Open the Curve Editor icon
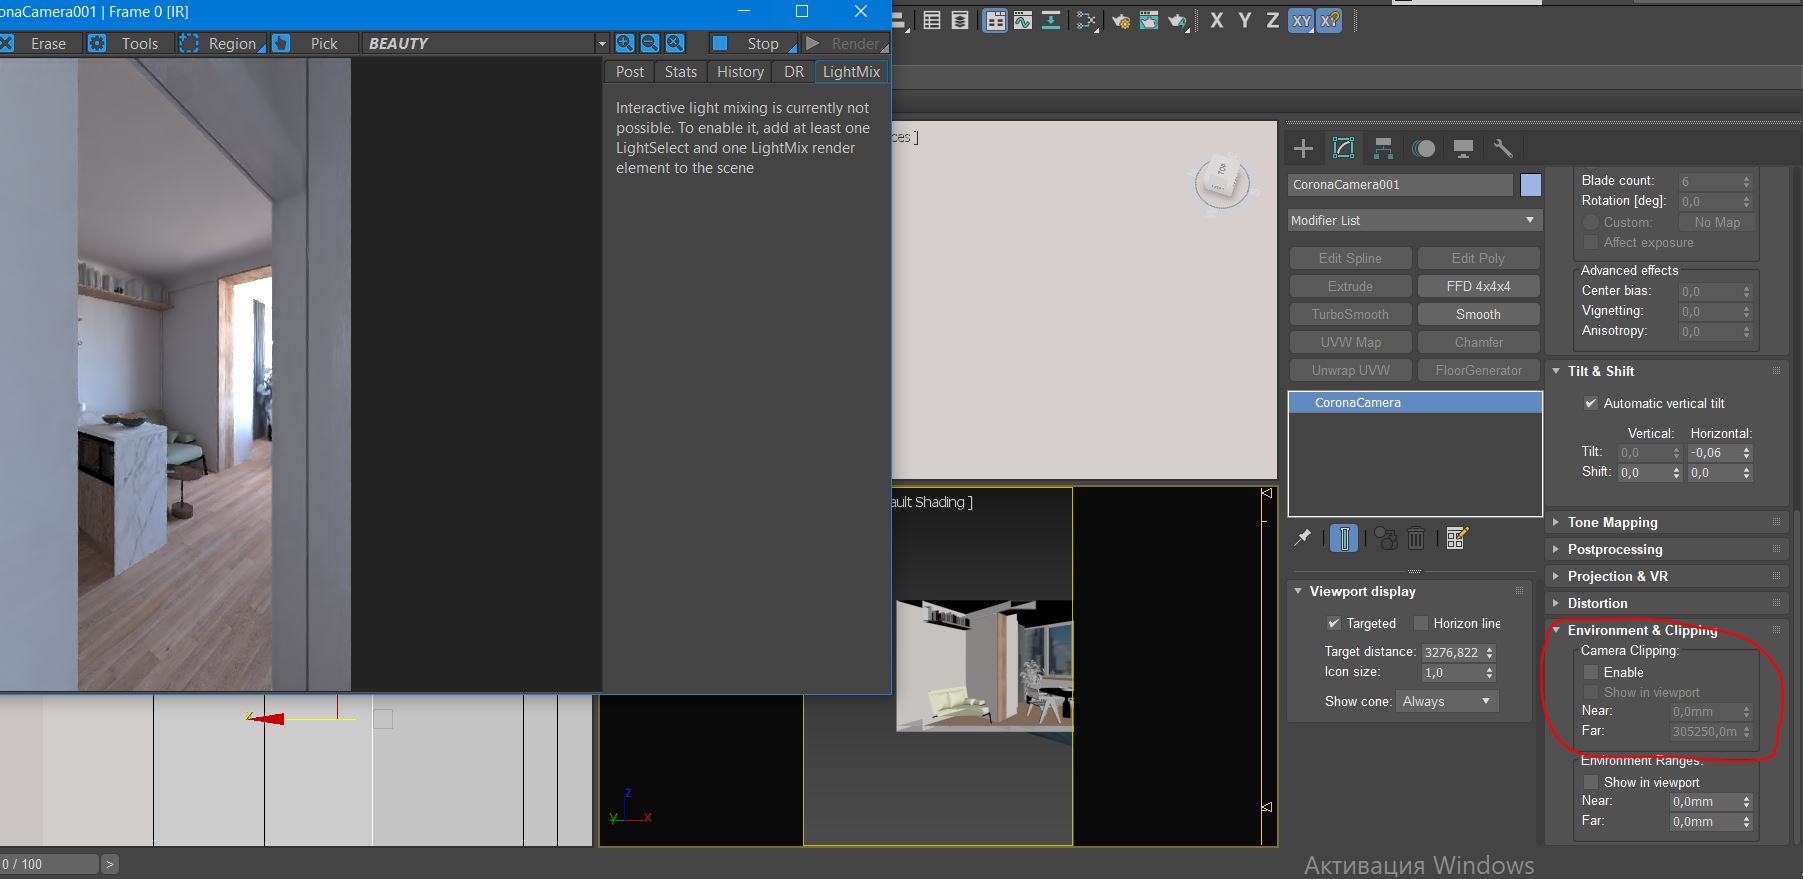Image resolution: width=1803 pixels, height=879 pixels. (1023, 21)
